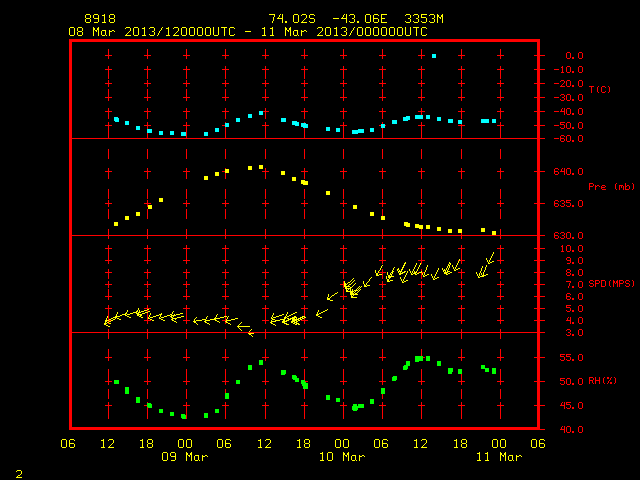
Task: Click station ID 8918 in header
Action: click(x=100, y=19)
